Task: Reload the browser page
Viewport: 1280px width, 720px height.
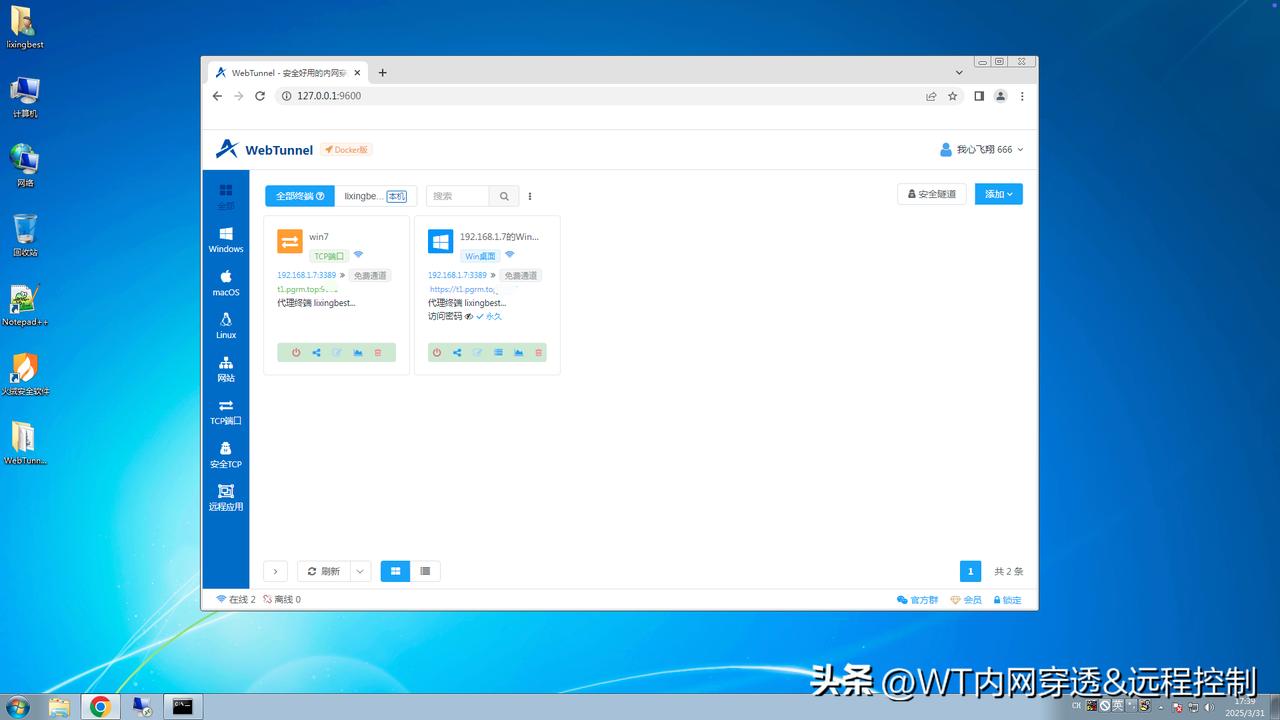Action: [x=260, y=96]
